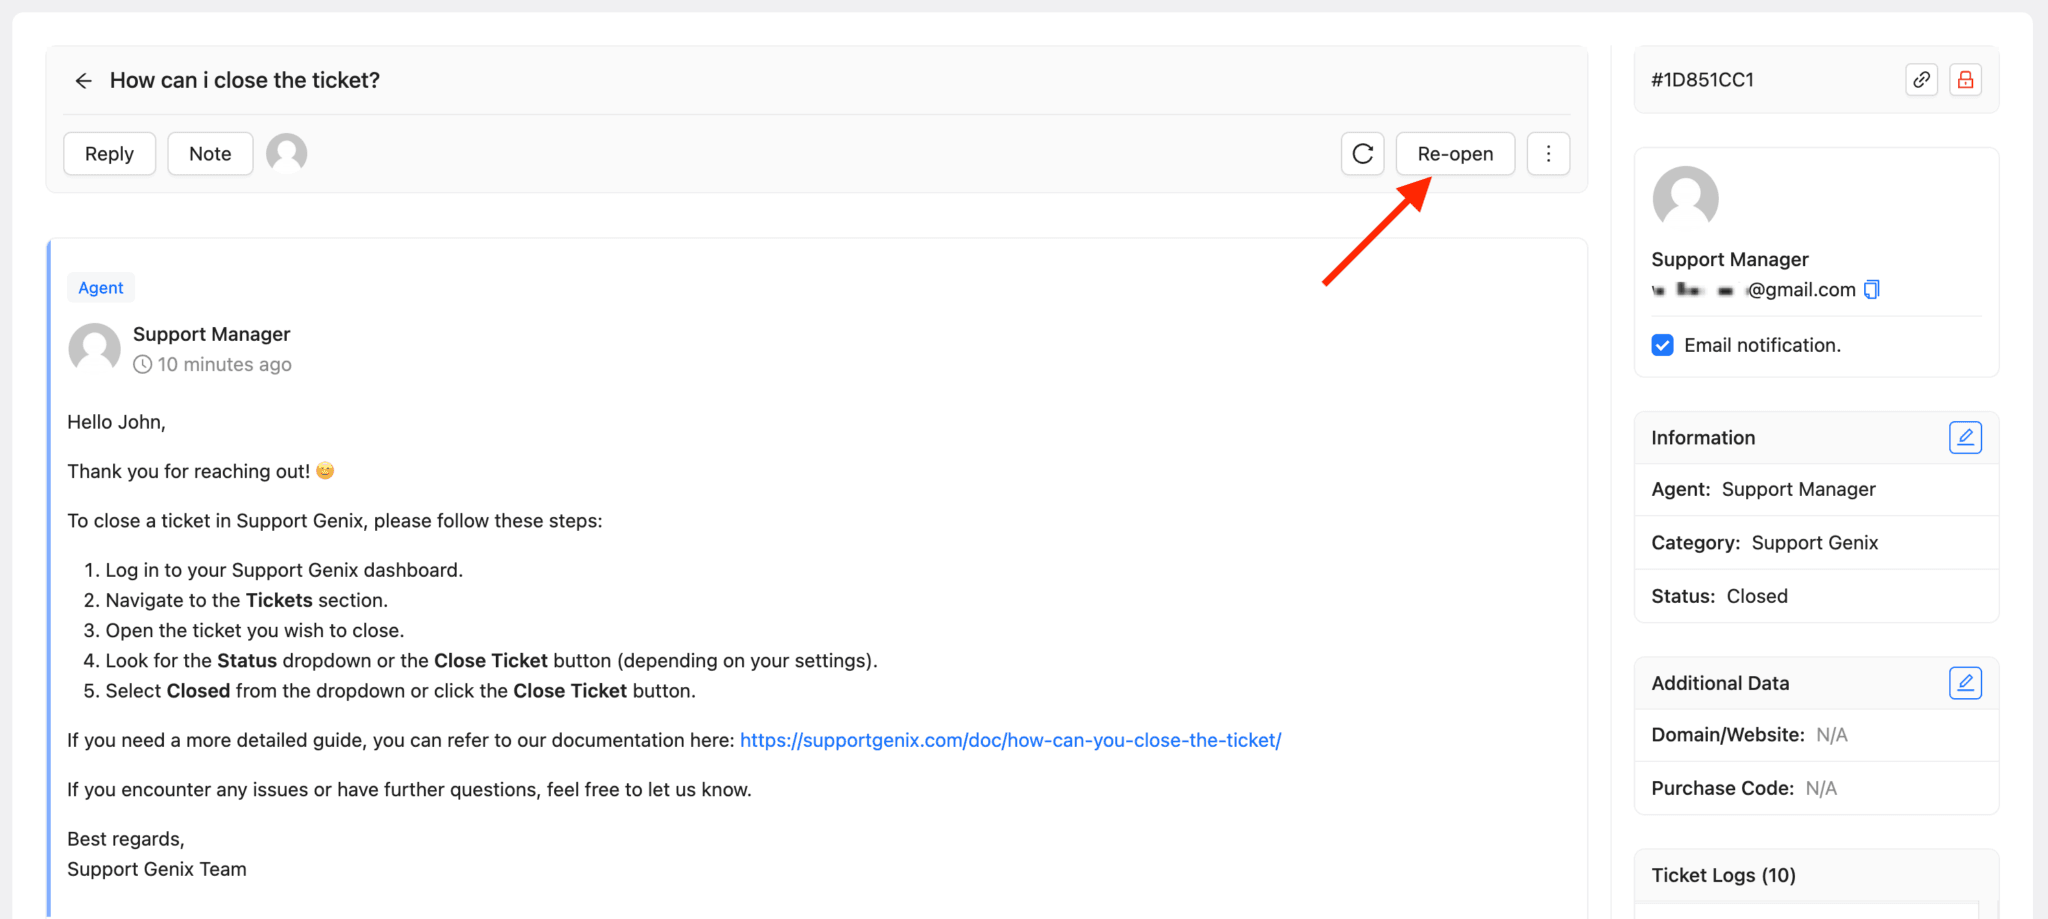Click the back arrow beside the ticket title

pos(83,80)
